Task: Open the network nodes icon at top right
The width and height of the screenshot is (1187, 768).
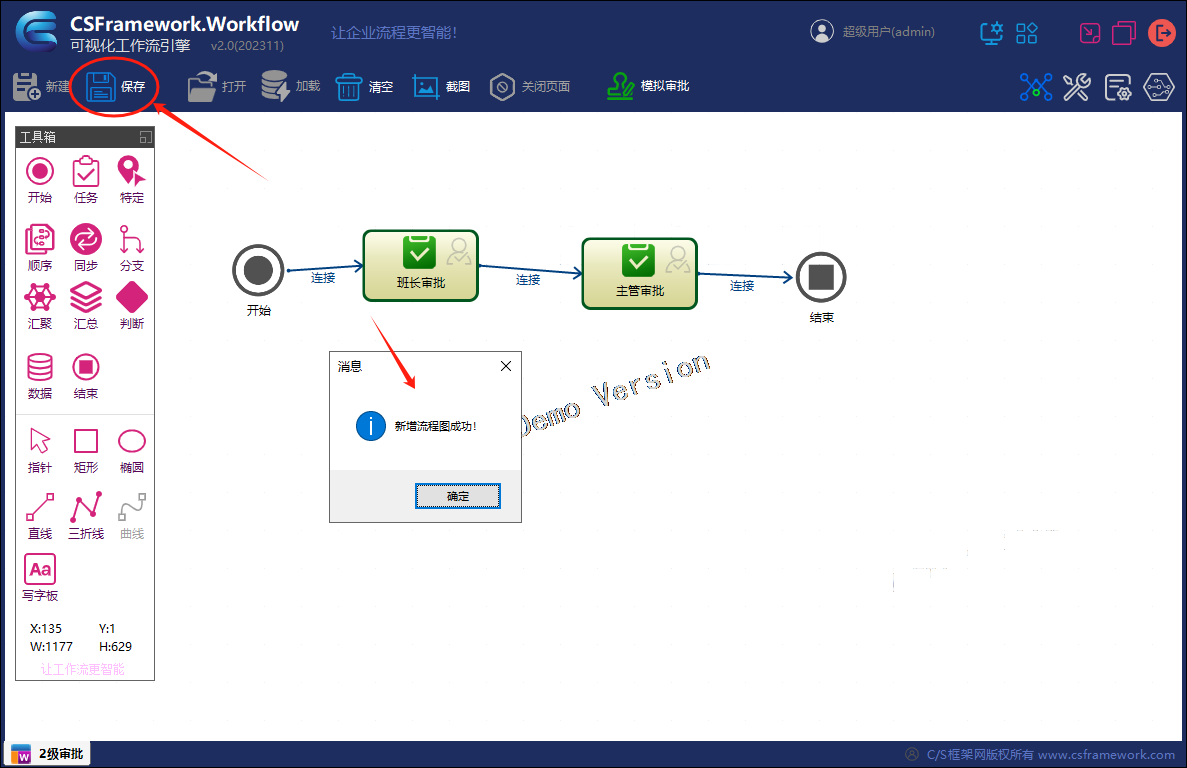Action: [x=1036, y=87]
